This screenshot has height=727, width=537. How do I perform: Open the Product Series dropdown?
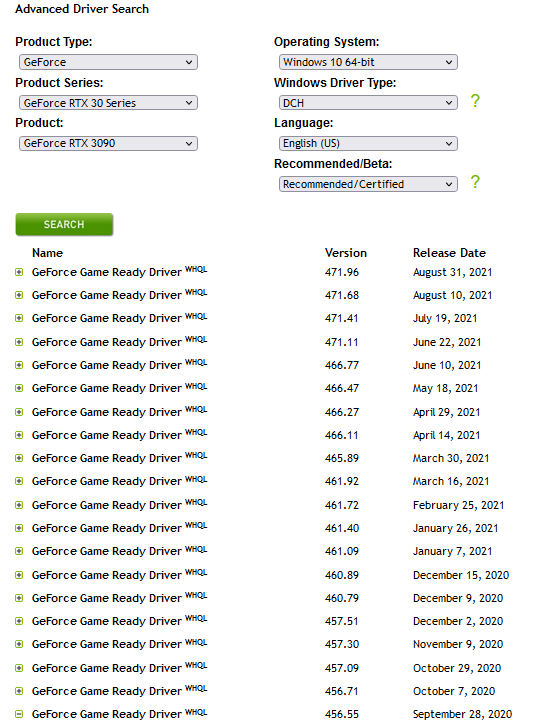coord(108,102)
